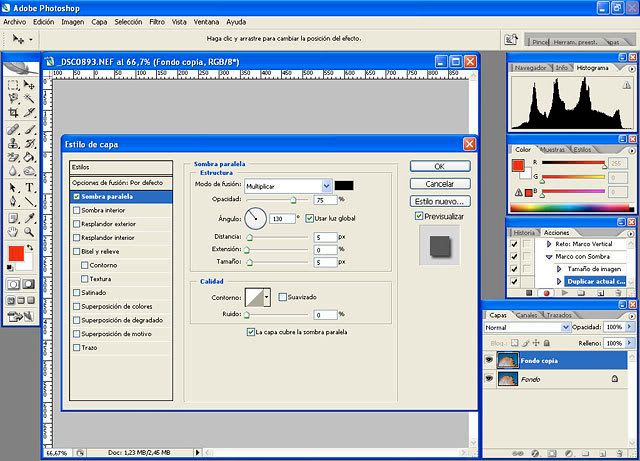This screenshot has width=640, height=461.
Task: Select the Type tool
Action: tap(29, 188)
